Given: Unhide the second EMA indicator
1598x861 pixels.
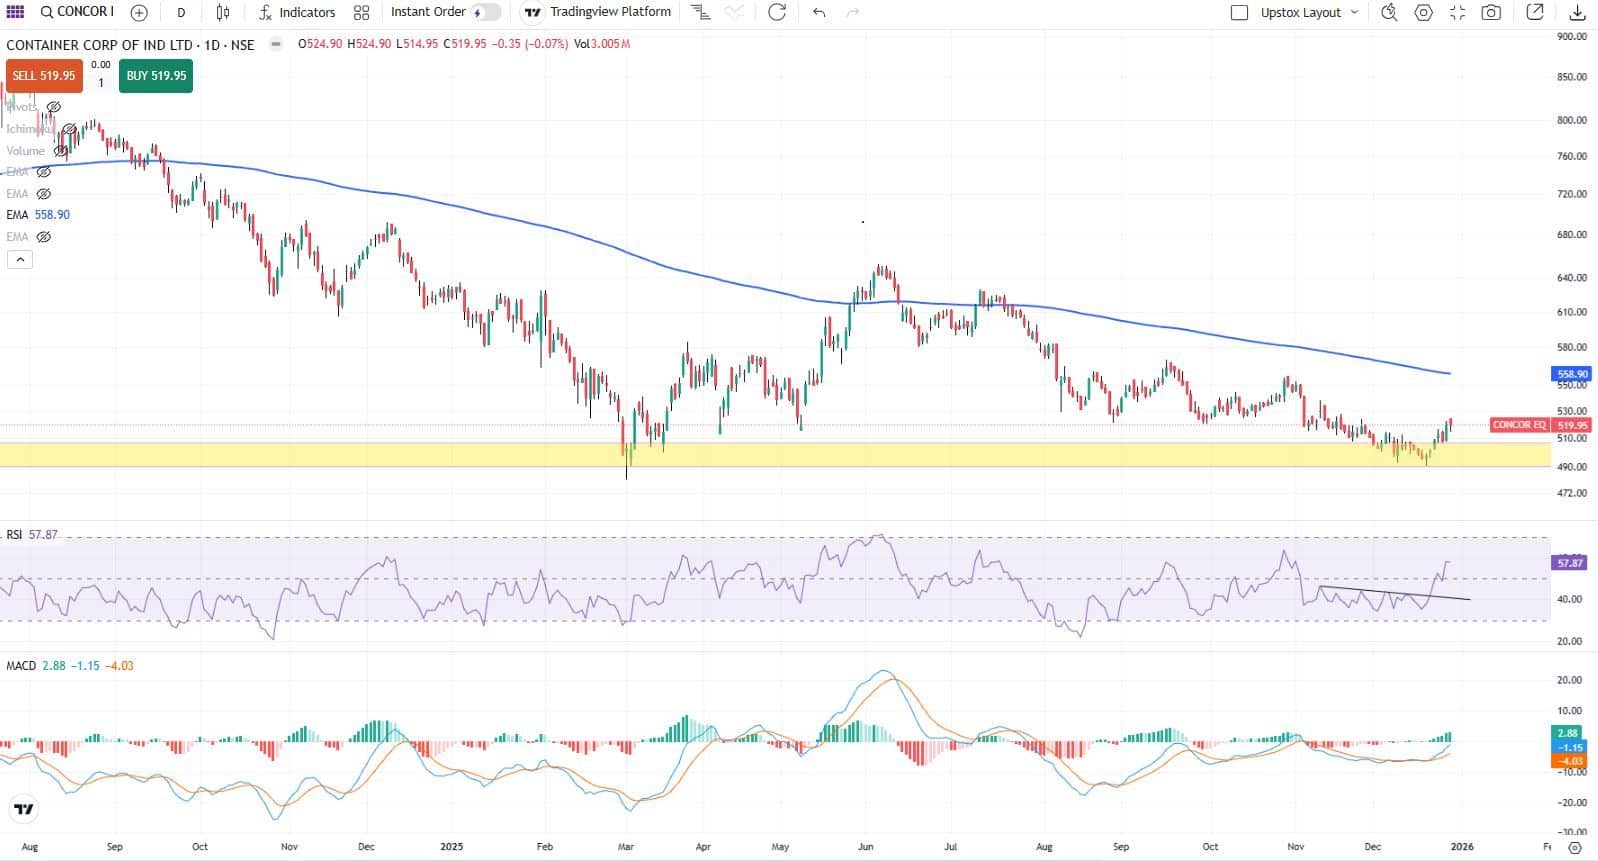Looking at the screenshot, I should [x=43, y=194].
